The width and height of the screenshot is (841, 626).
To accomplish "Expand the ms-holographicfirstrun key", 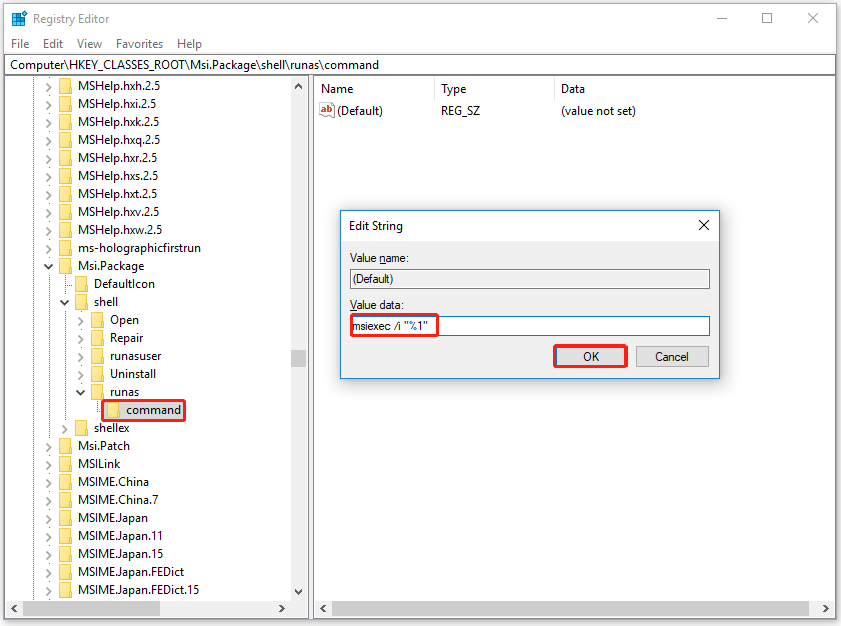I will point(48,247).
